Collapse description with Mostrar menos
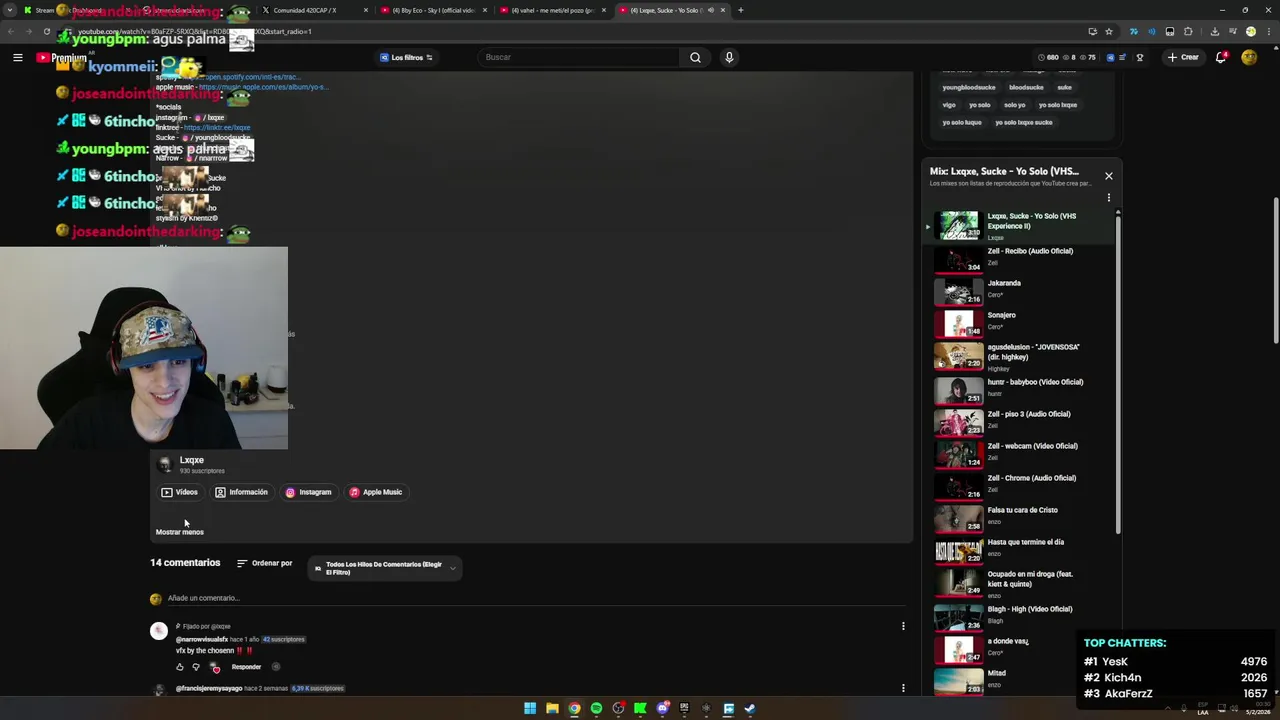The width and height of the screenshot is (1280, 720). click(179, 532)
